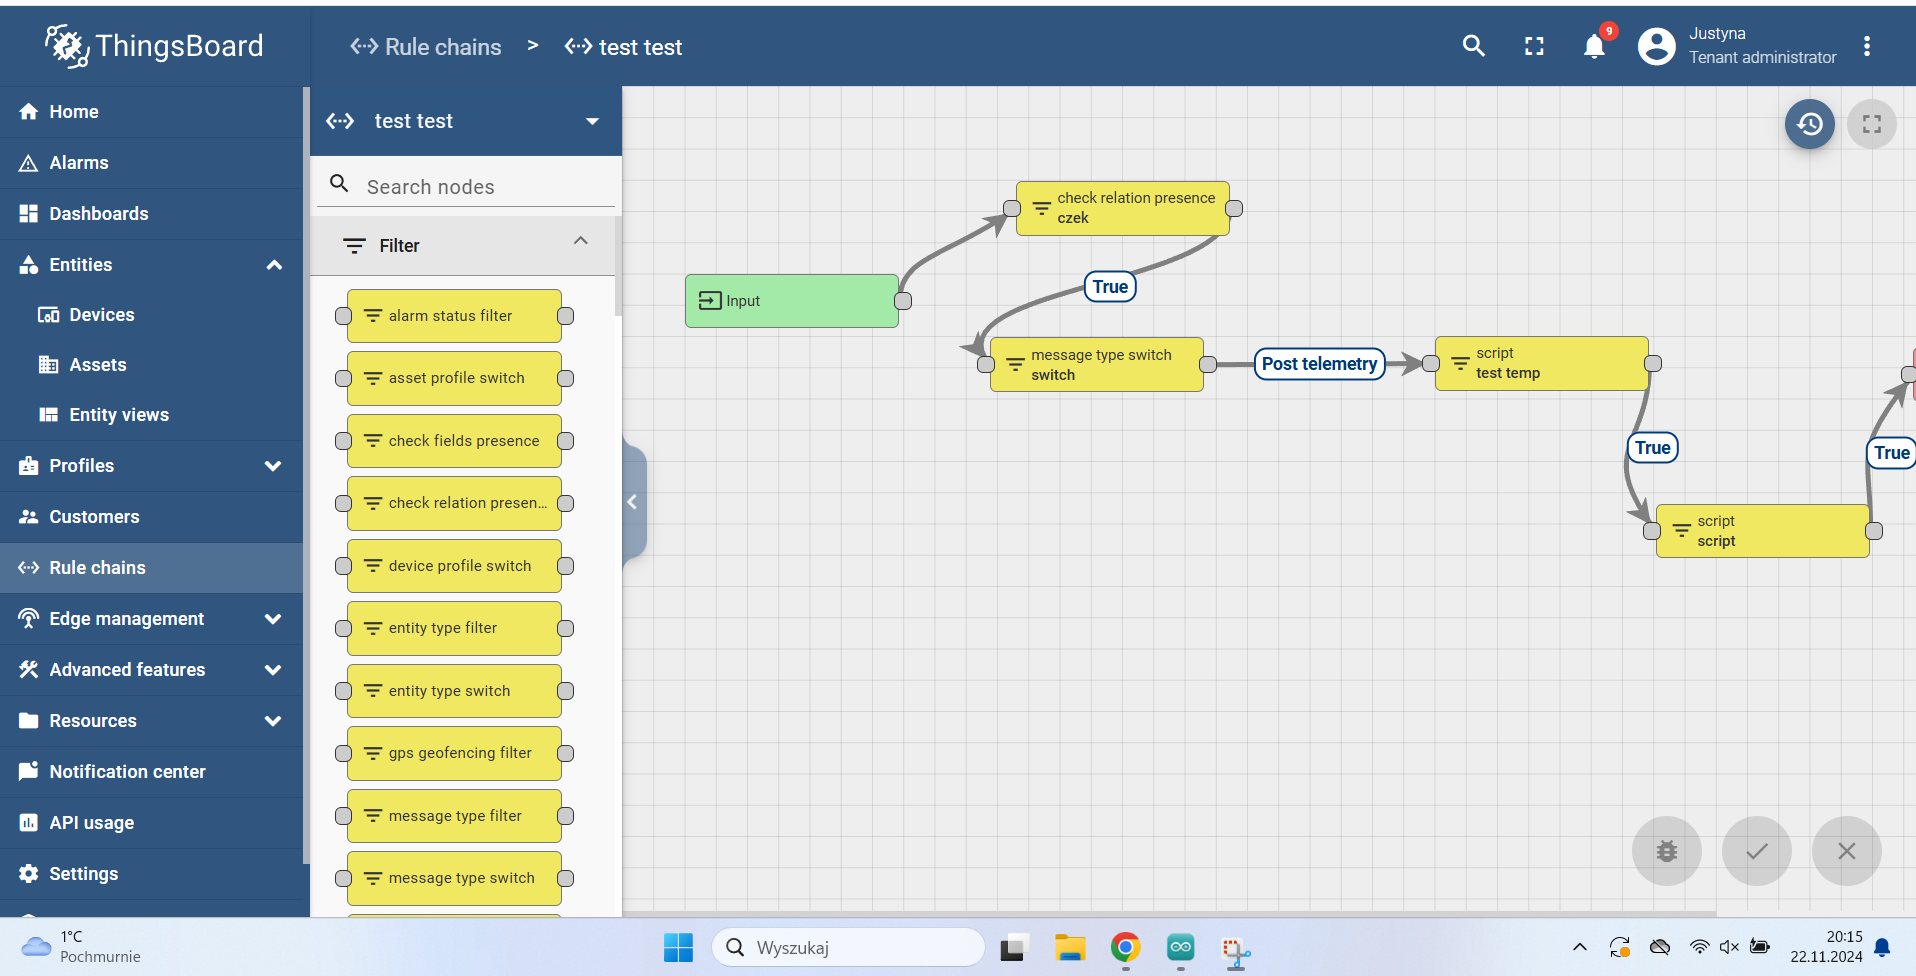Open Alarms in sidebar
Image resolution: width=1916 pixels, height=976 pixels.
click(151, 163)
